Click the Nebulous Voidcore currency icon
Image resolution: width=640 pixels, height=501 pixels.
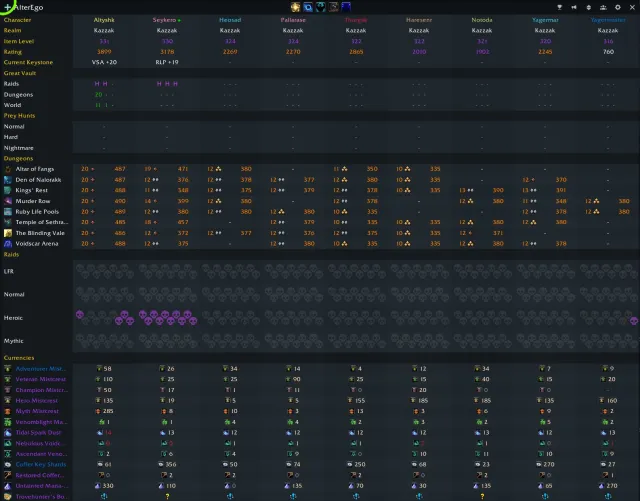click(x=8, y=443)
